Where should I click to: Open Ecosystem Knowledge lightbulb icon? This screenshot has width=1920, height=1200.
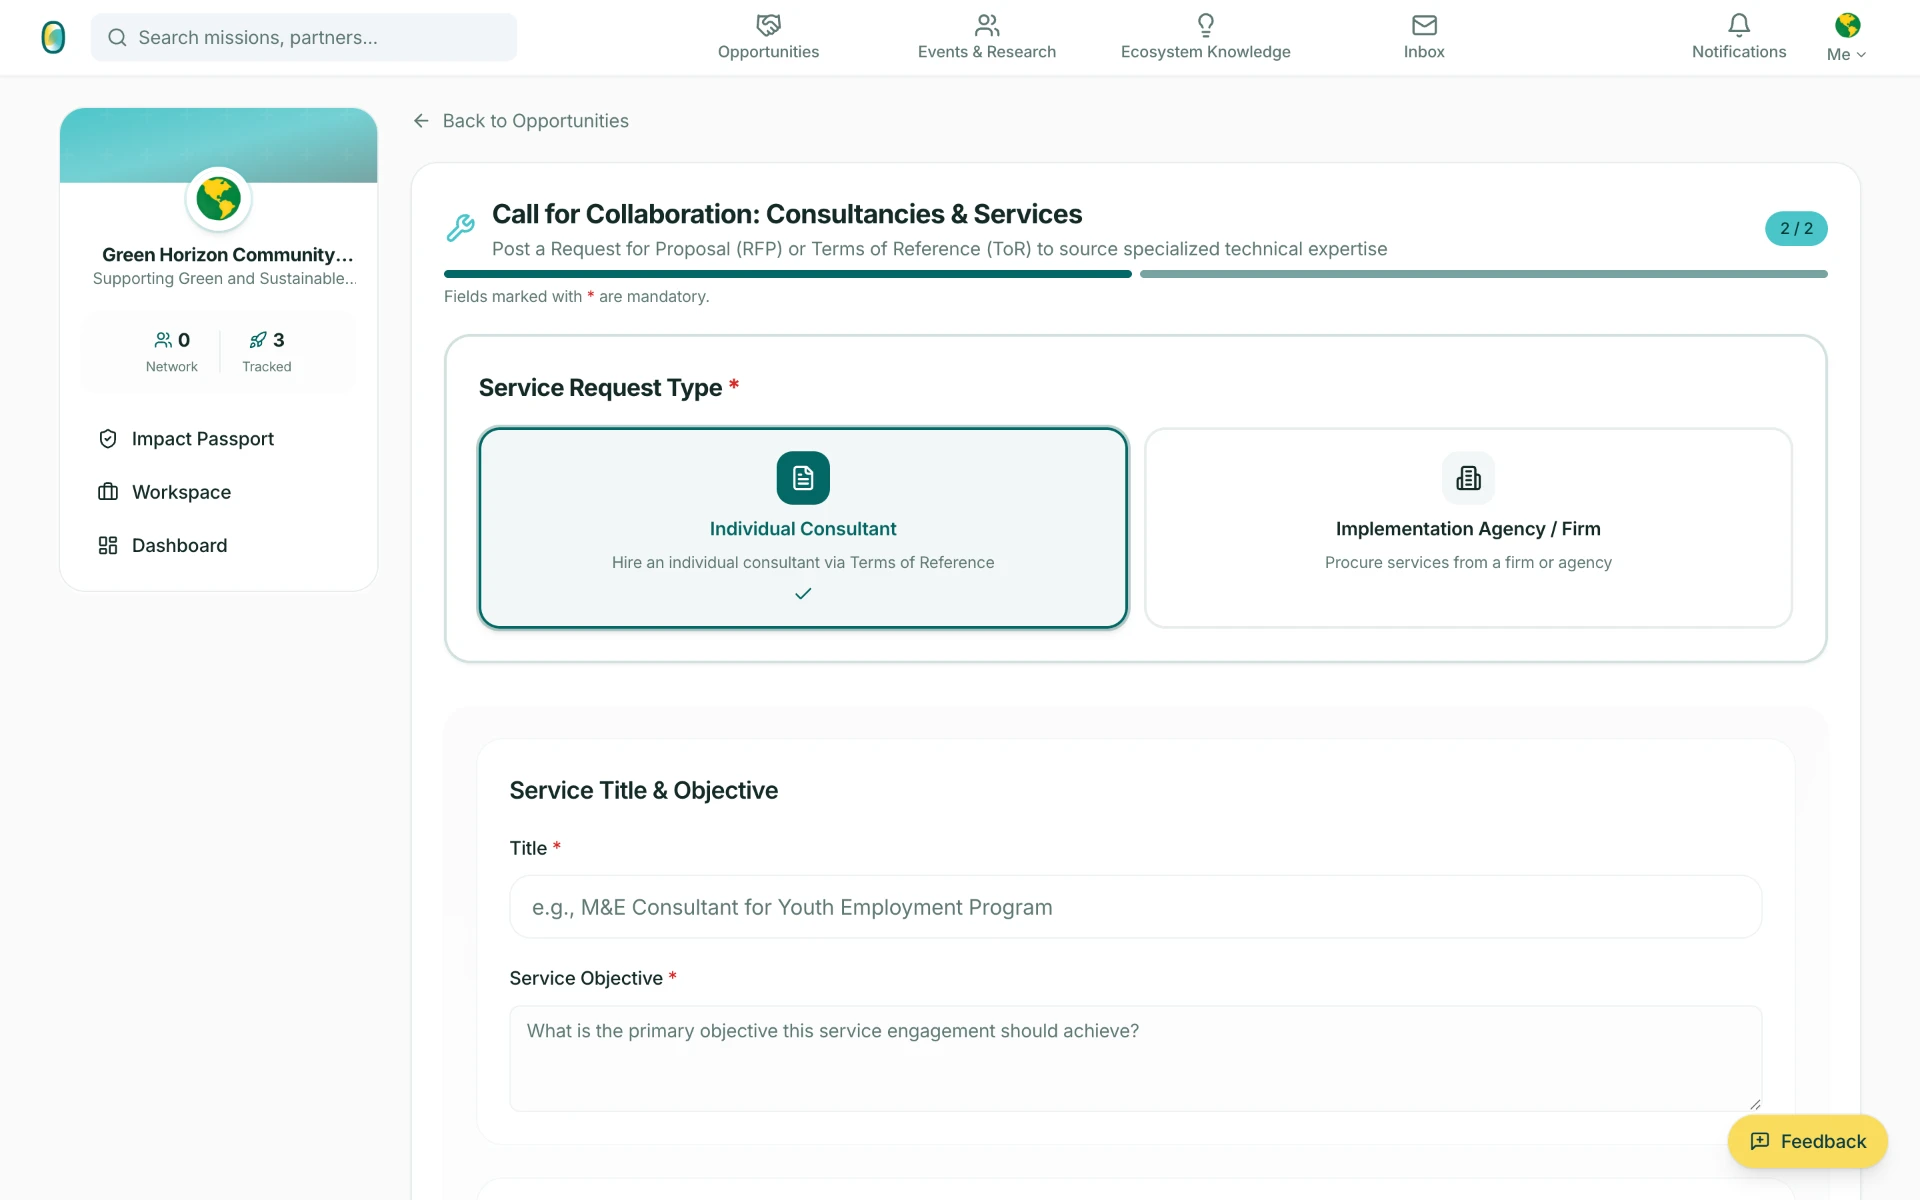coord(1206,25)
